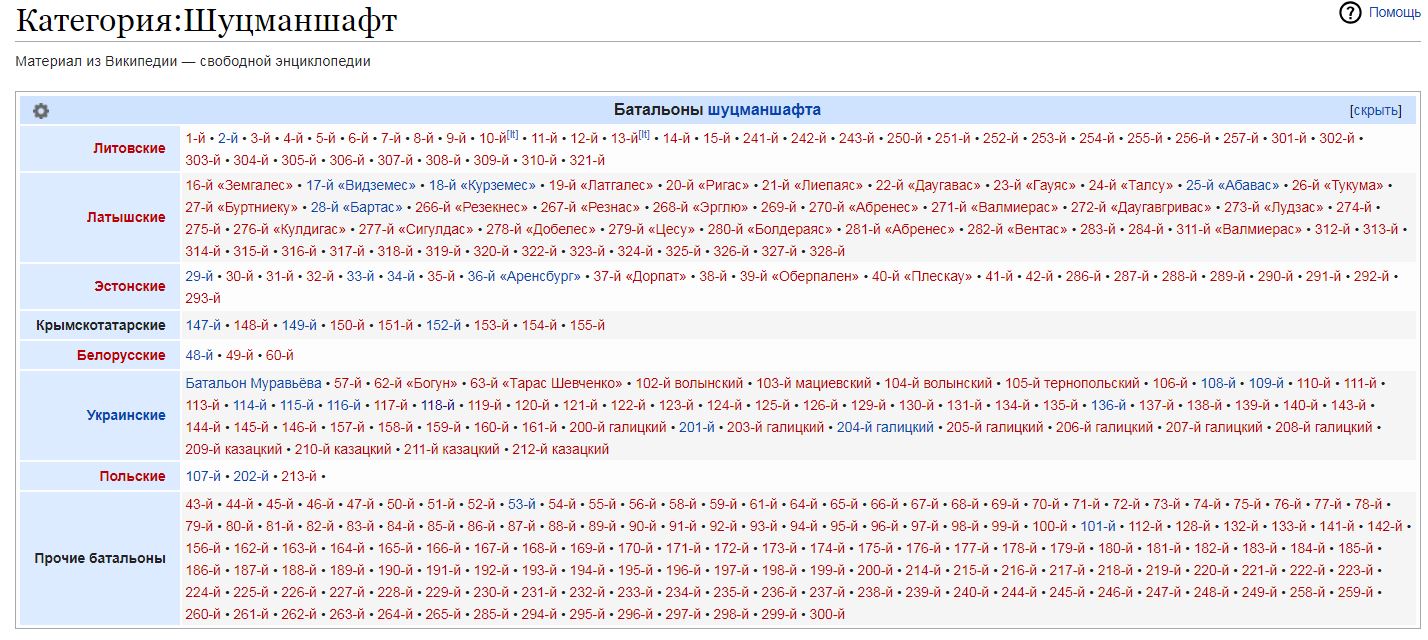Screen dimensions: 1428x640
Task: Open the Украинские group link
Action: 126,415
